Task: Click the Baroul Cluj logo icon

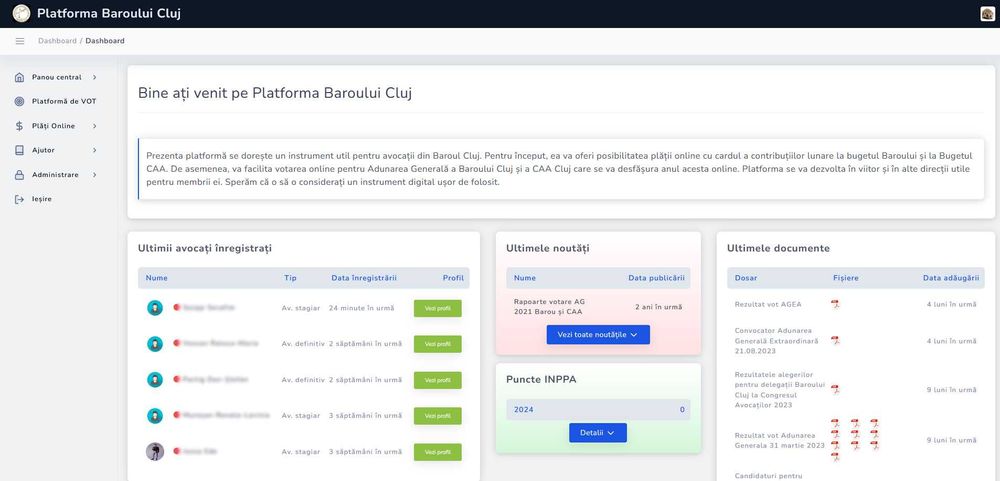Action: (x=21, y=14)
